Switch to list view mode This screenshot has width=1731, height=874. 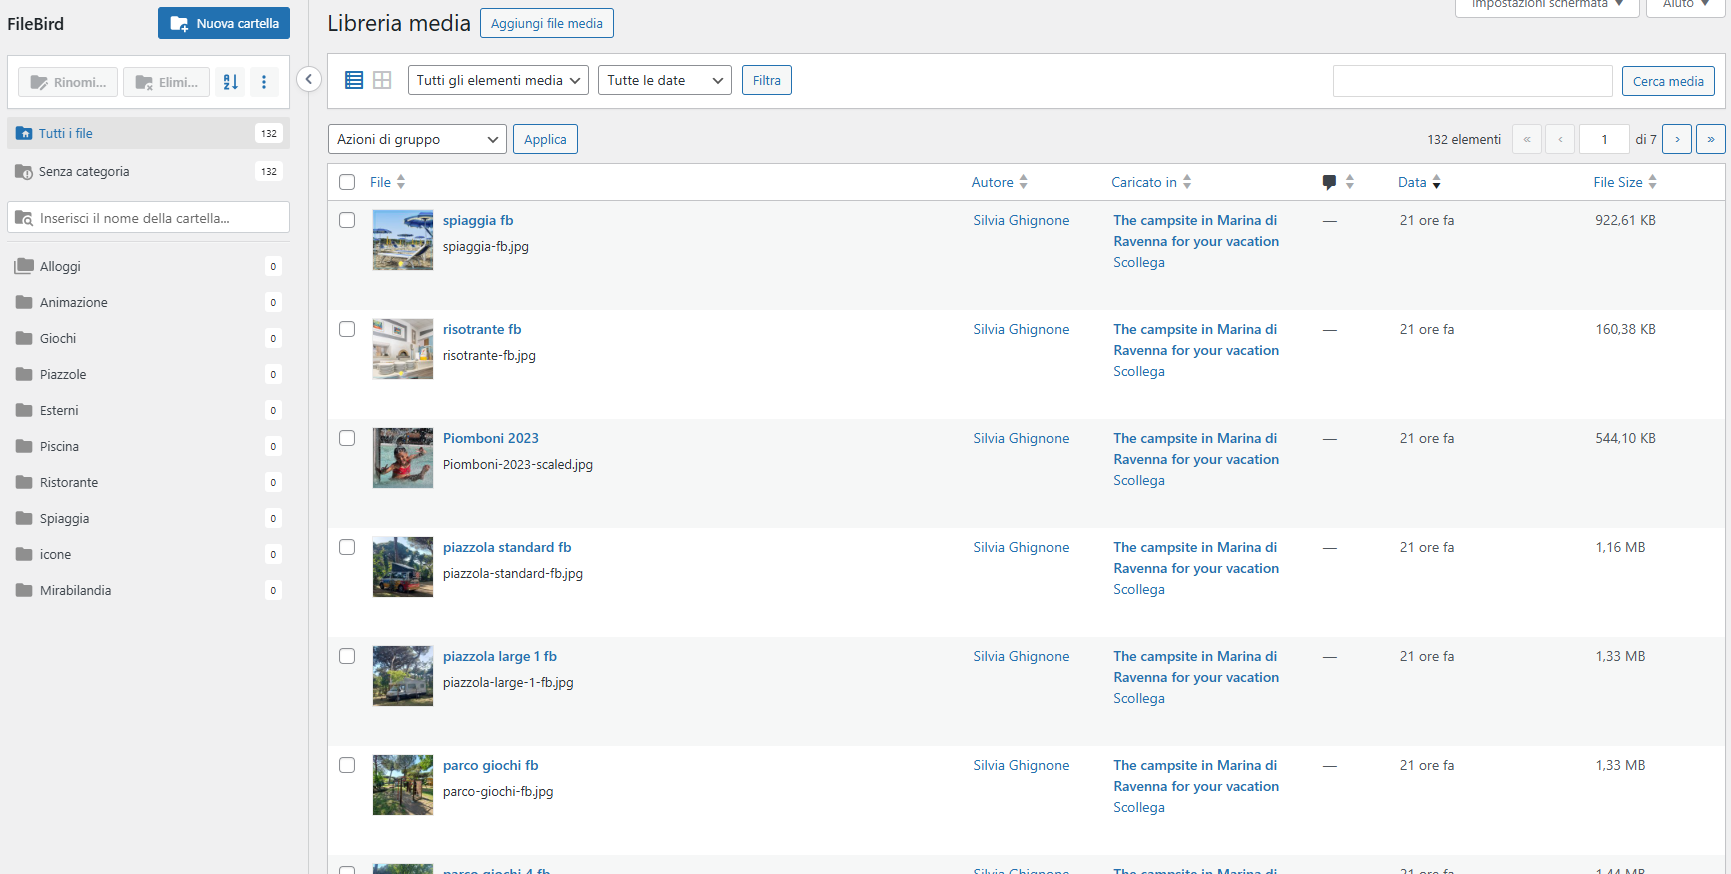click(x=354, y=80)
